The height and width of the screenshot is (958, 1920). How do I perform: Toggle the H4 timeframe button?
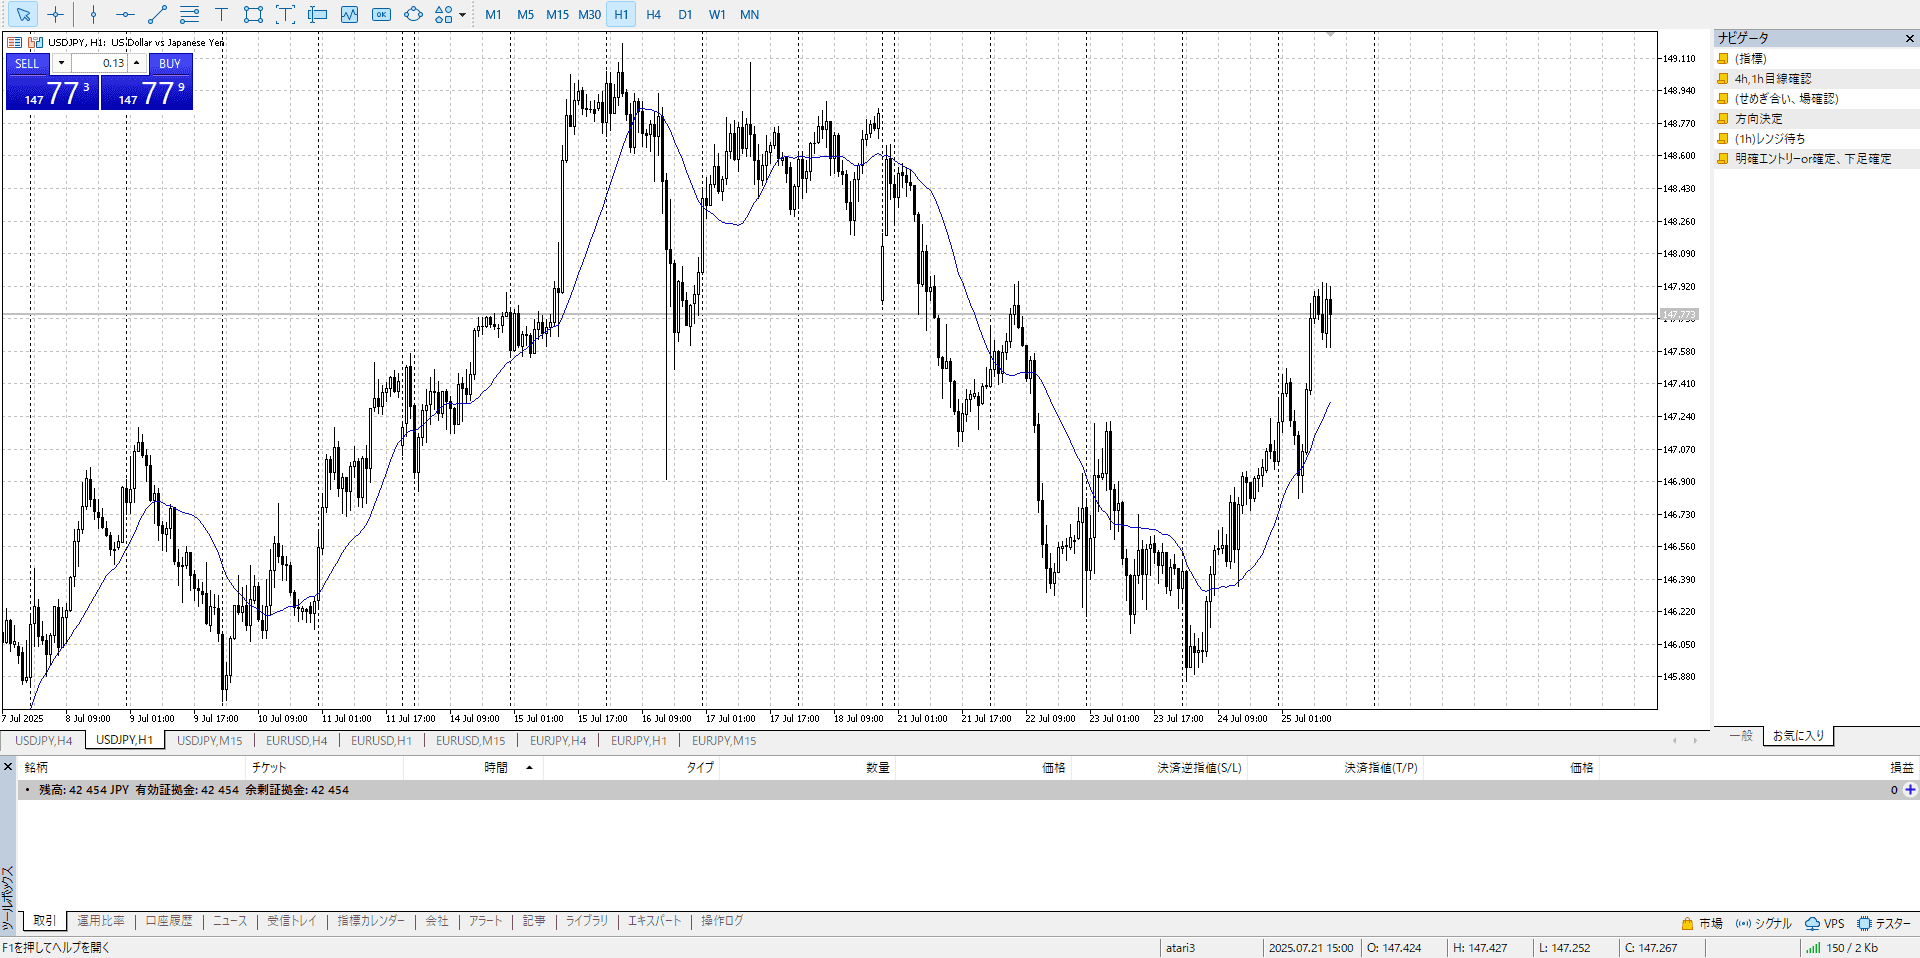click(x=653, y=15)
